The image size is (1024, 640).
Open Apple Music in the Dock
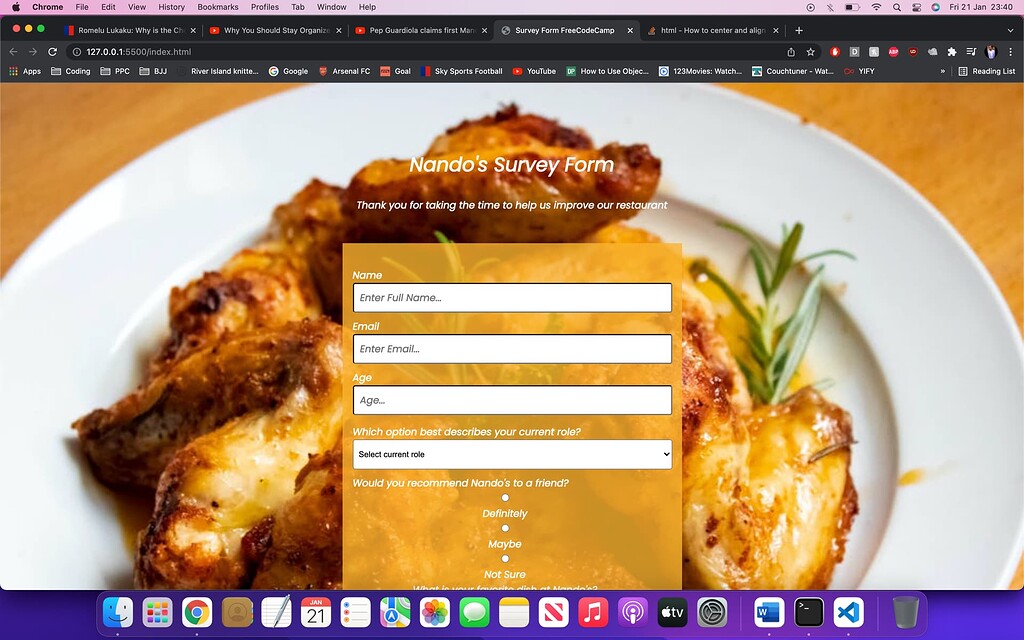[x=593, y=613]
